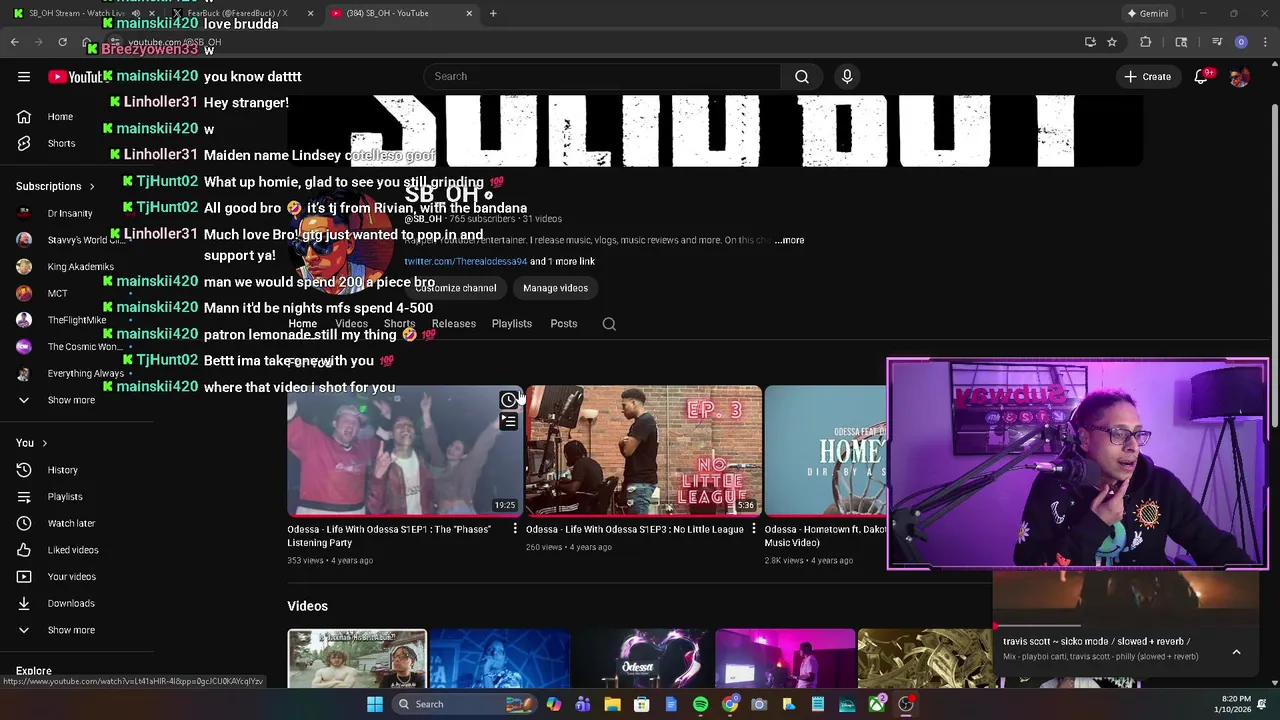
Task: Click Customize channel button
Action: coord(454,288)
